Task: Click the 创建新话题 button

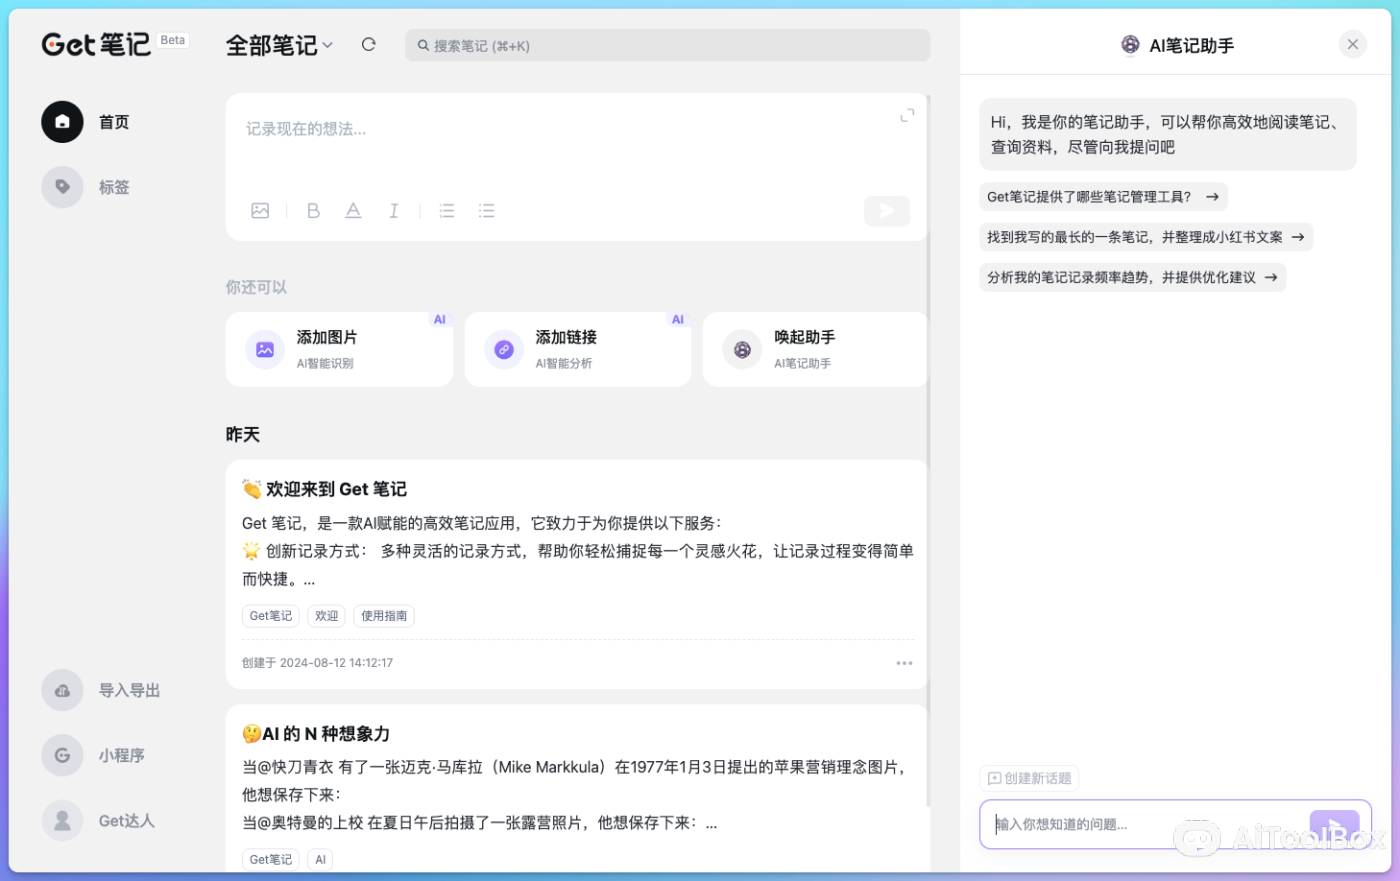Action: [1029, 777]
